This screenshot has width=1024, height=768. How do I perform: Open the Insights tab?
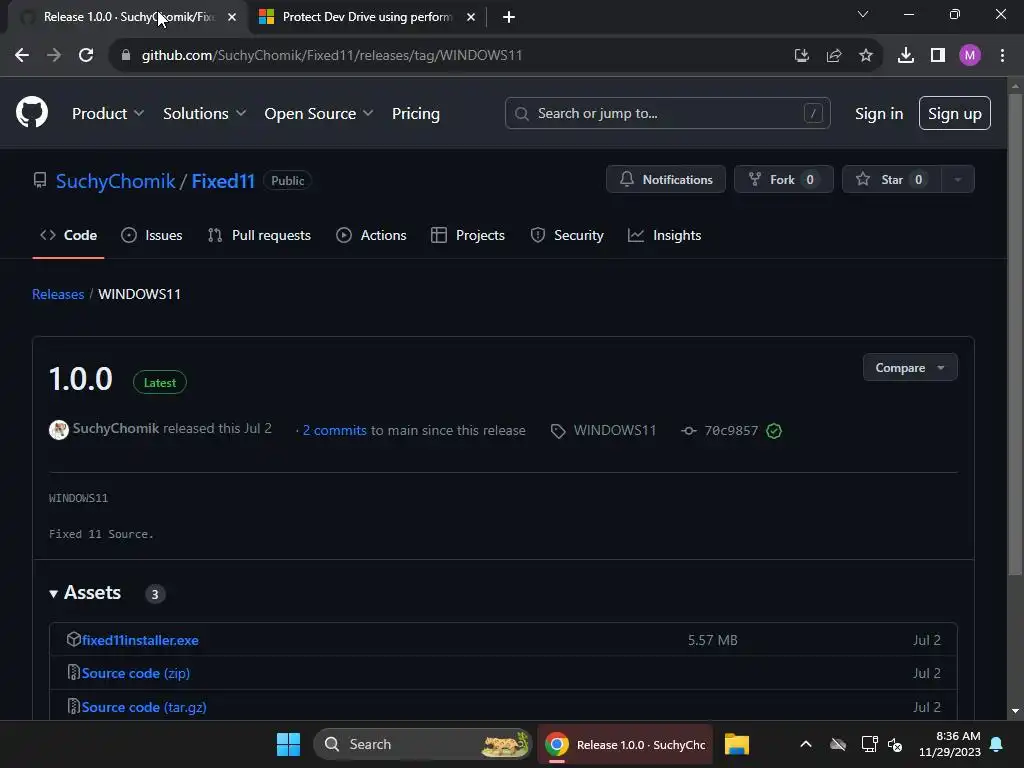(664, 235)
